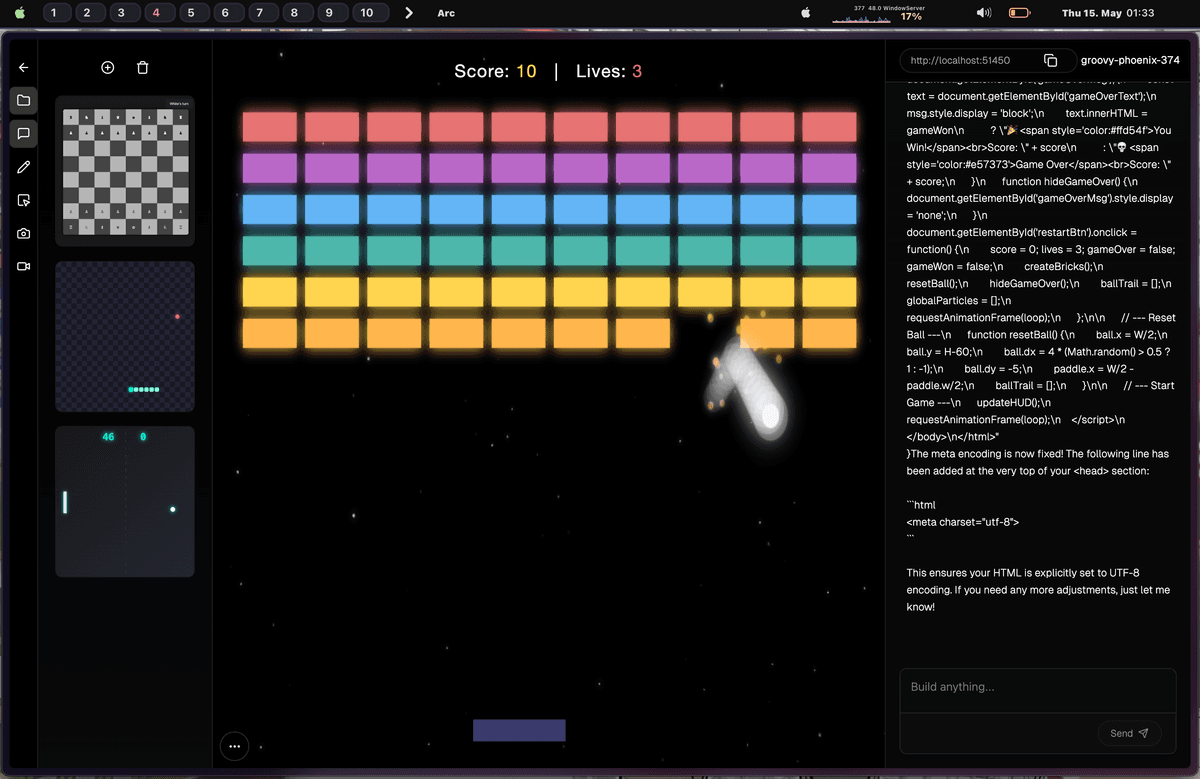
Task: Click the first teal brick in fourth row
Action: [270, 250]
